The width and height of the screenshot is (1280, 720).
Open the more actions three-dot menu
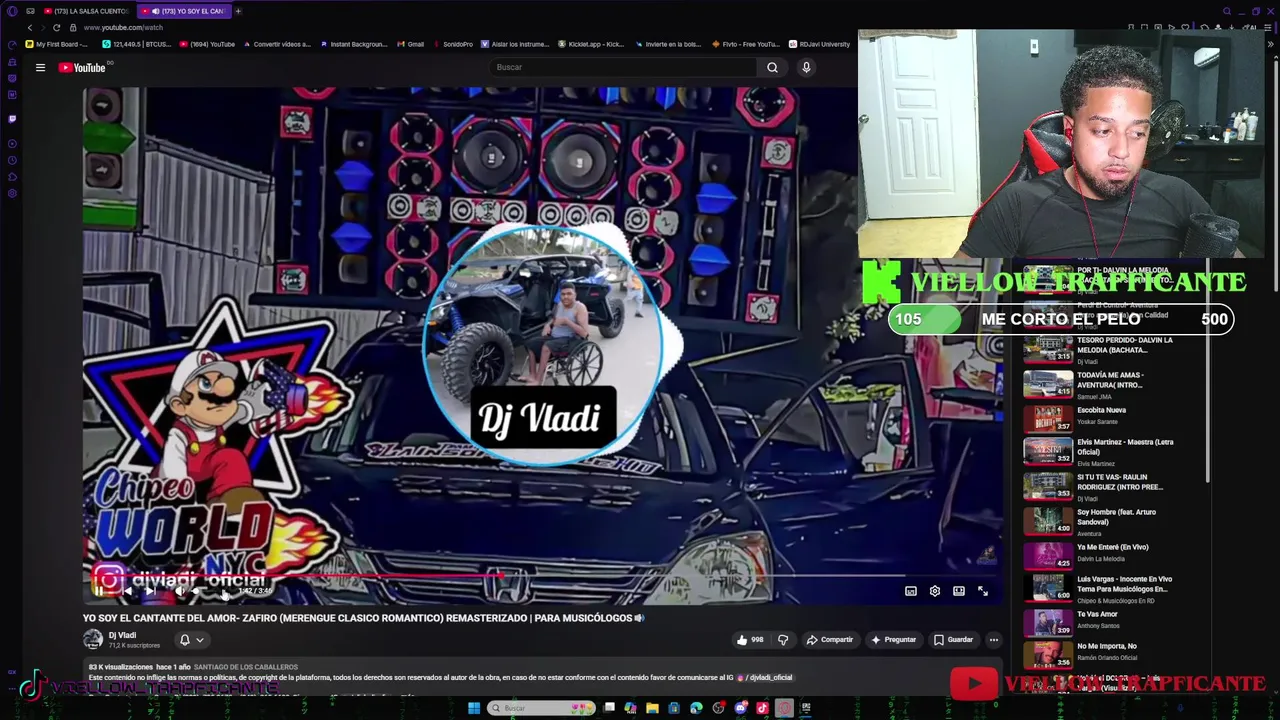click(x=993, y=640)
